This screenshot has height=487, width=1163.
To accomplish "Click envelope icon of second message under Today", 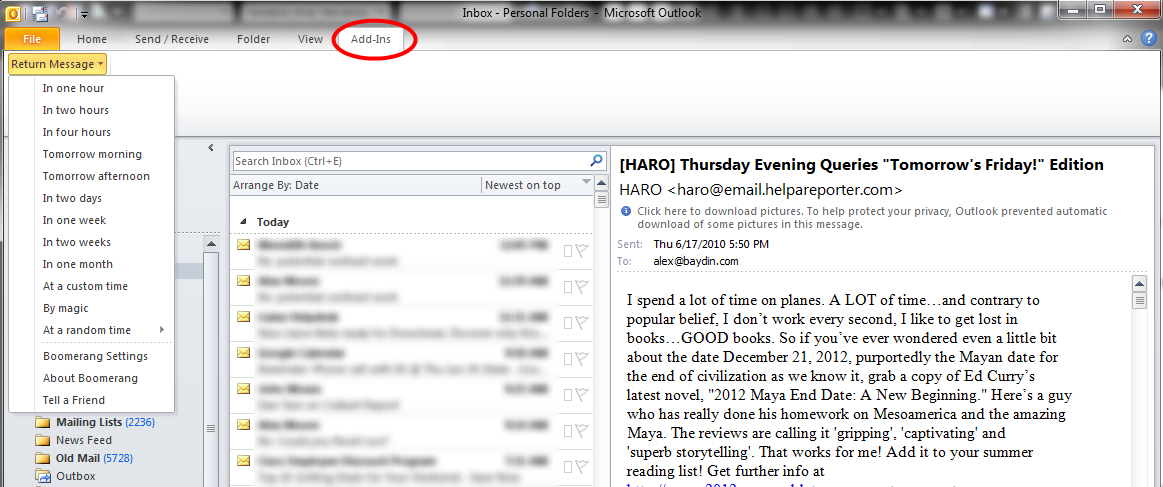I will coord(243,280).
